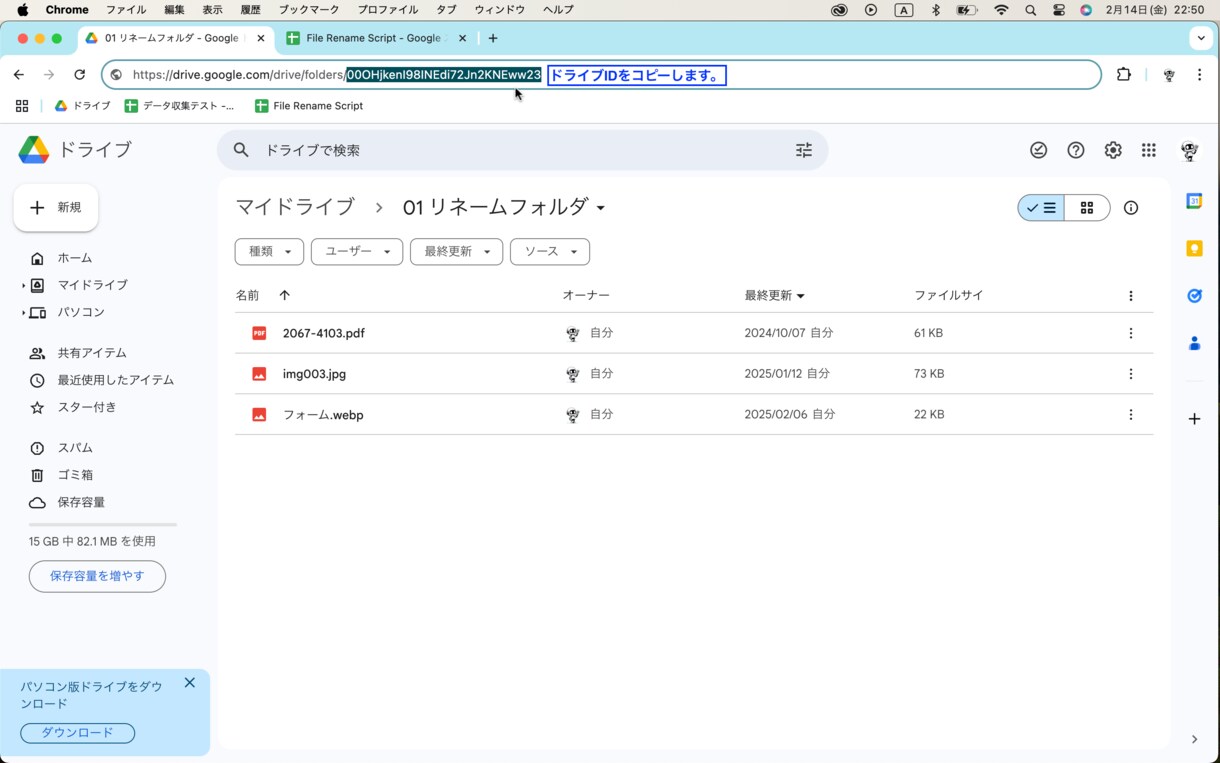The height and width of the screenshot is (763, 1220).
Task: Switch to File Rename Script tab
Action: click(x=376, y=38)
